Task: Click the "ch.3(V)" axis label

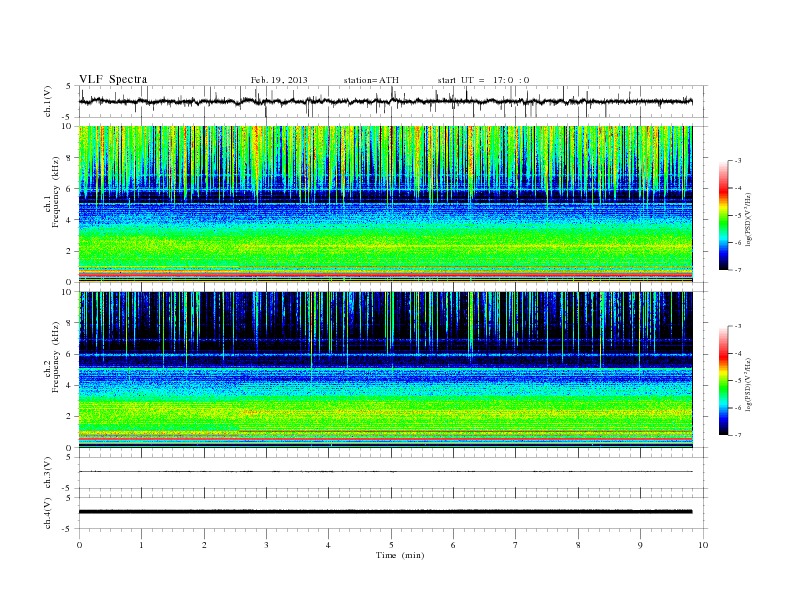Action: (48, 472)
